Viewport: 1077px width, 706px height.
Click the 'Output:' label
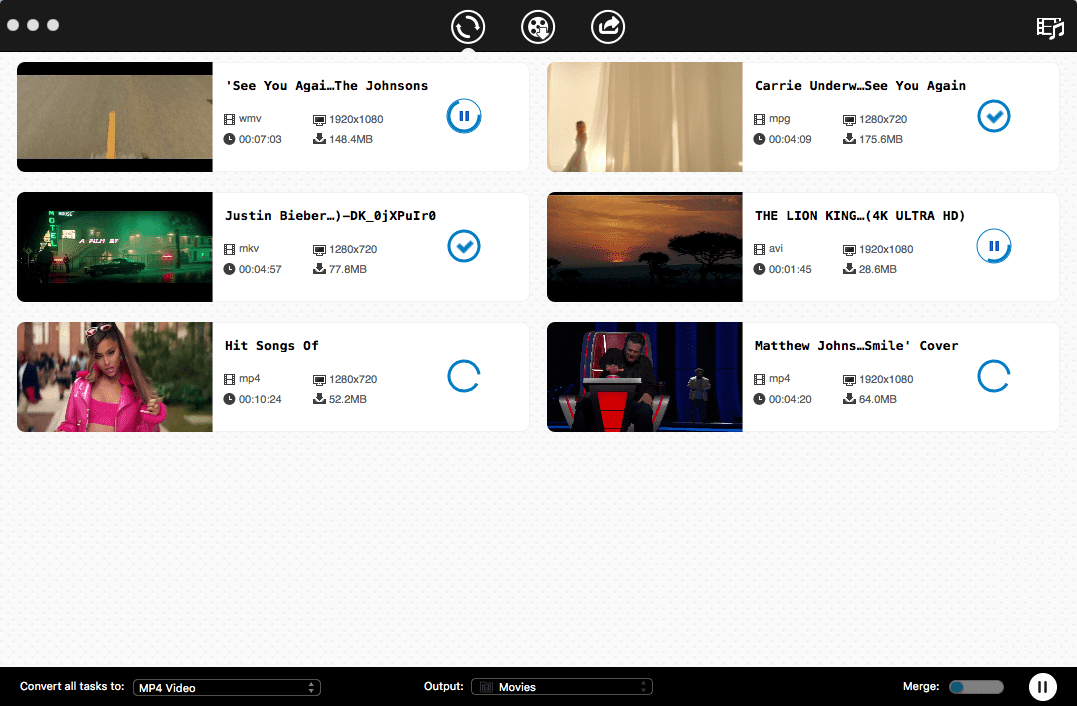point(444,686)
